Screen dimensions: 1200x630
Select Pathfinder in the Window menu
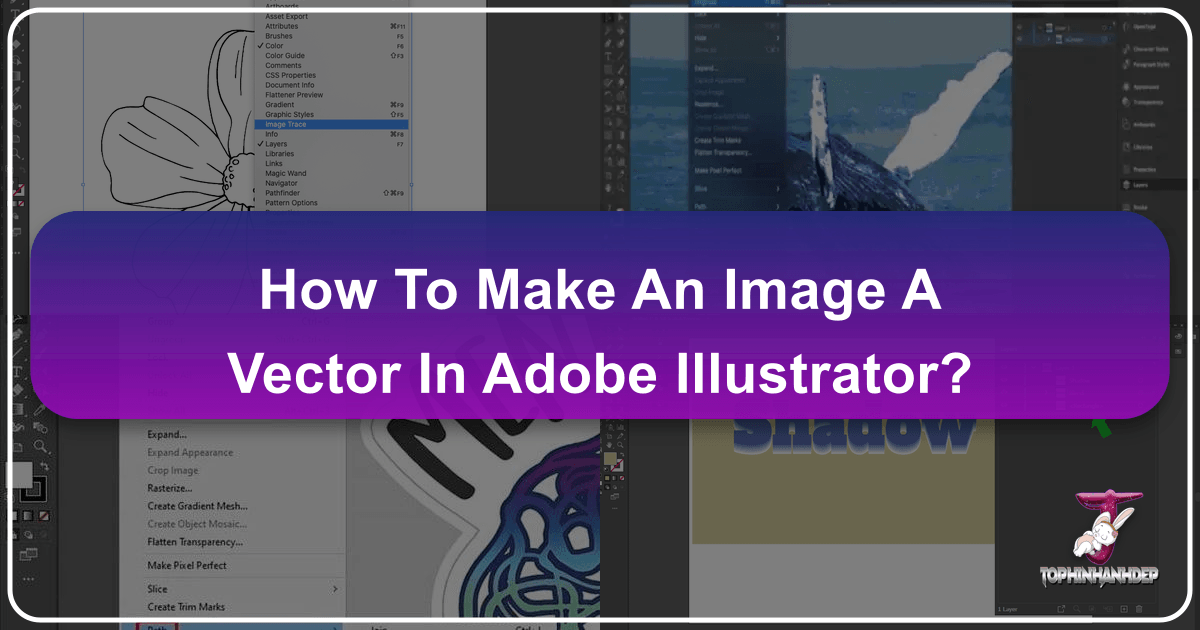click(x=283, y=192)
